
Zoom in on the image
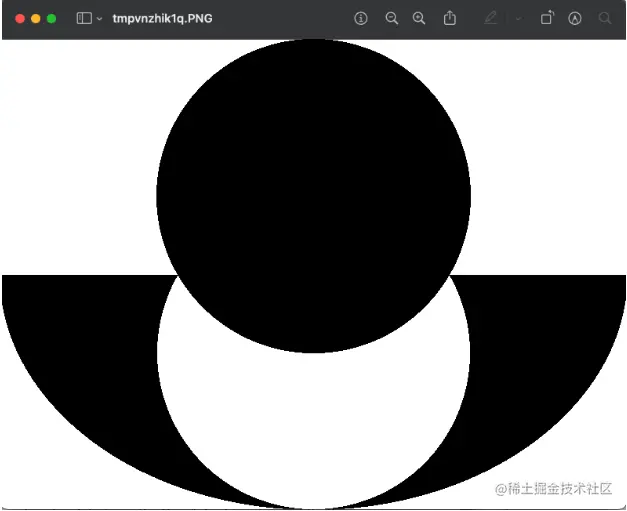point(419,18)
